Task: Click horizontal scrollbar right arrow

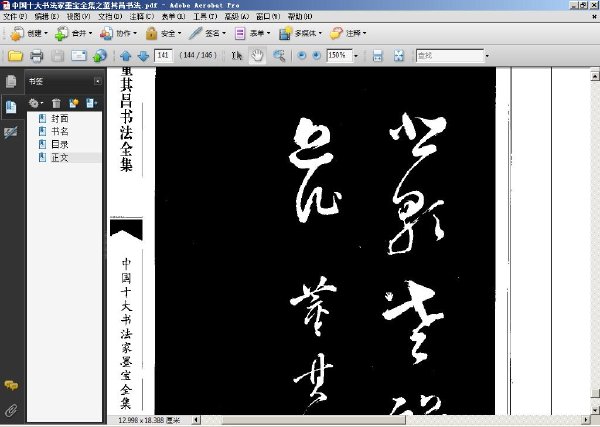Action: [x=585, y=420]
